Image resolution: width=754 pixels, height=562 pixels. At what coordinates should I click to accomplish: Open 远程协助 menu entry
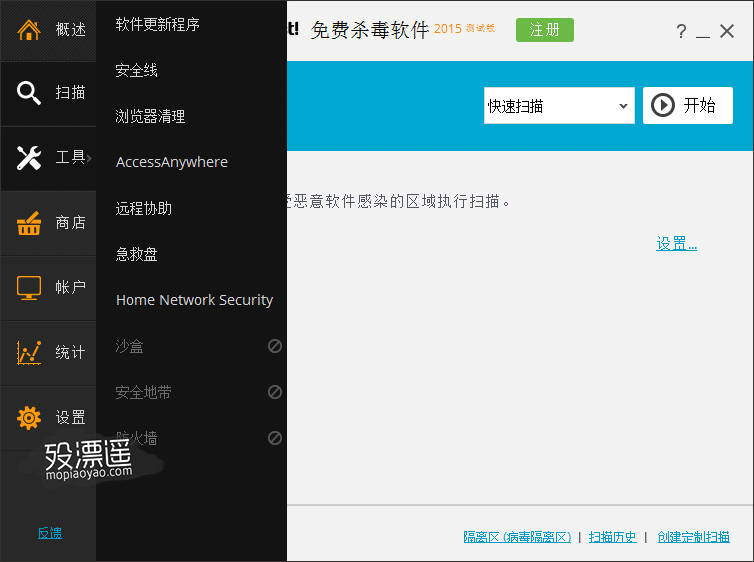coord(143,208)
